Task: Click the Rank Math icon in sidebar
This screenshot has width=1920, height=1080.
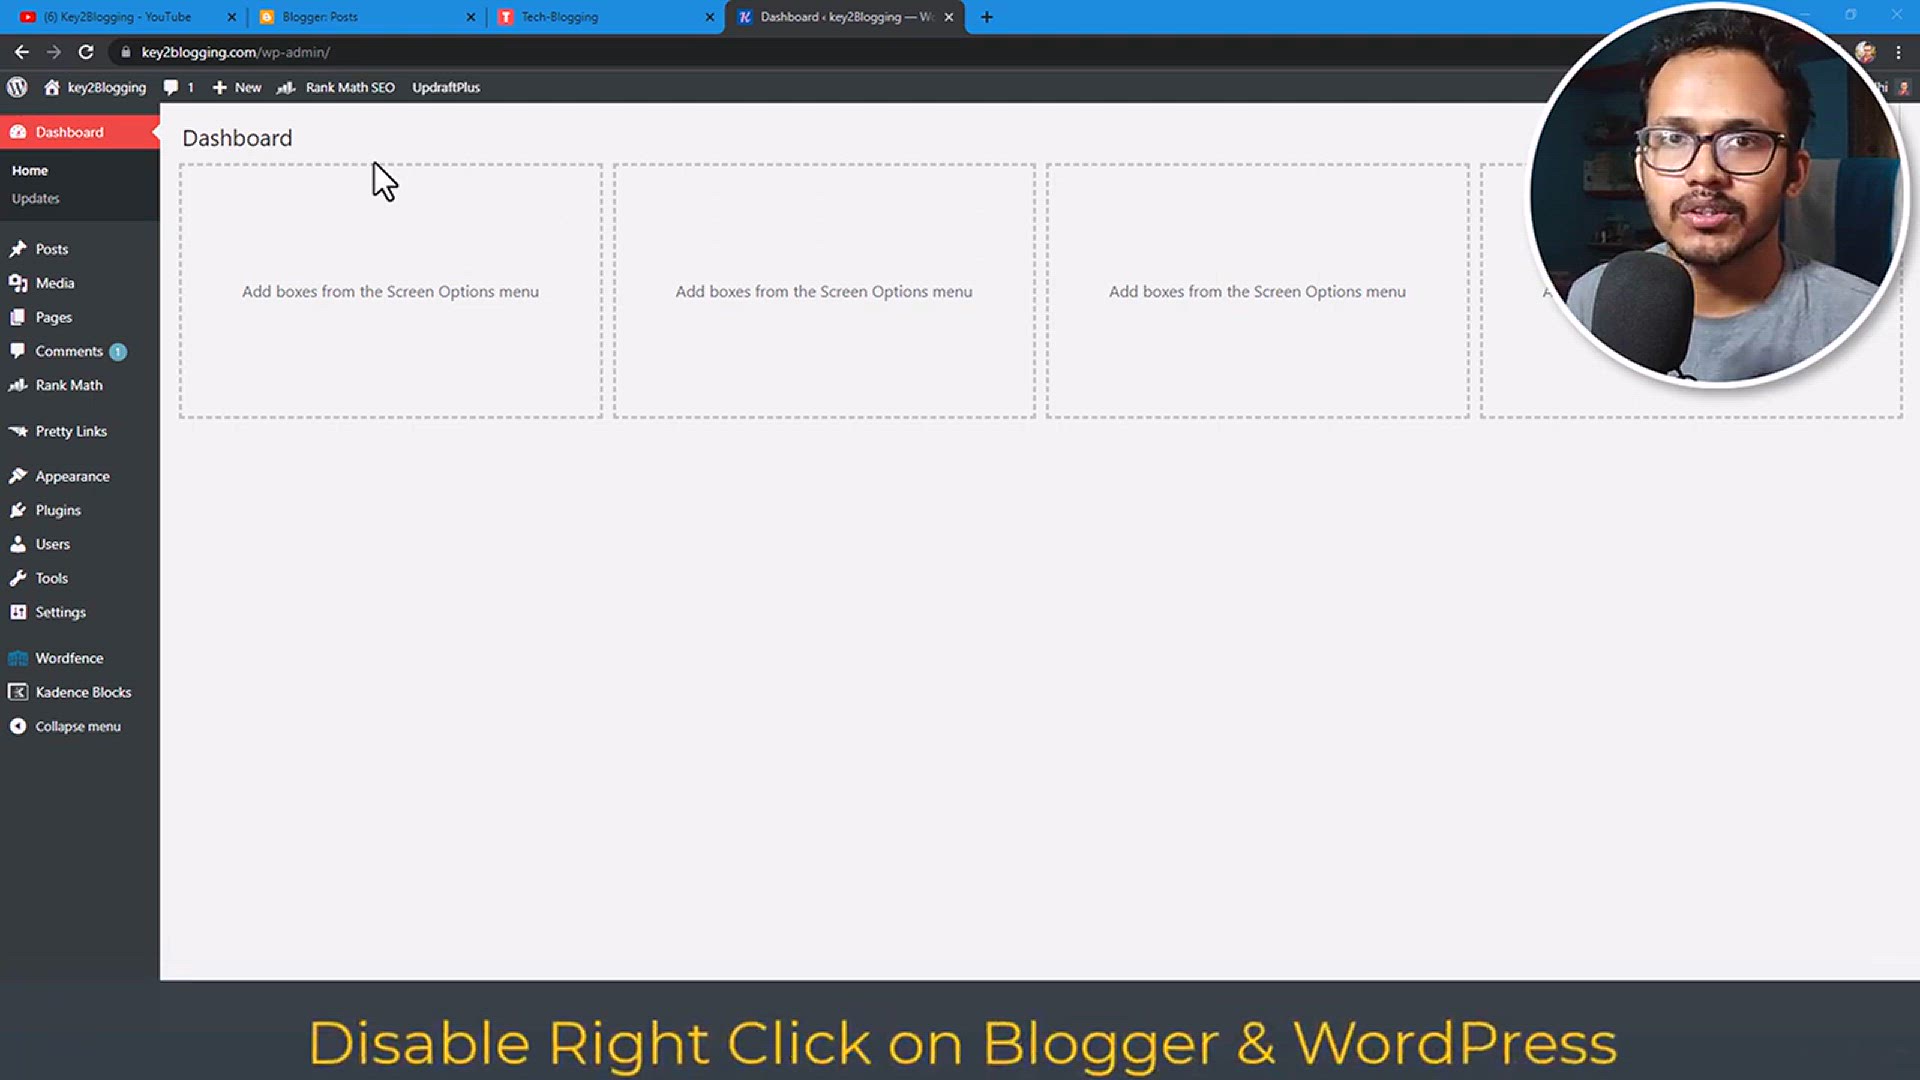Action: pyautogui.click(x=18, y=385)
